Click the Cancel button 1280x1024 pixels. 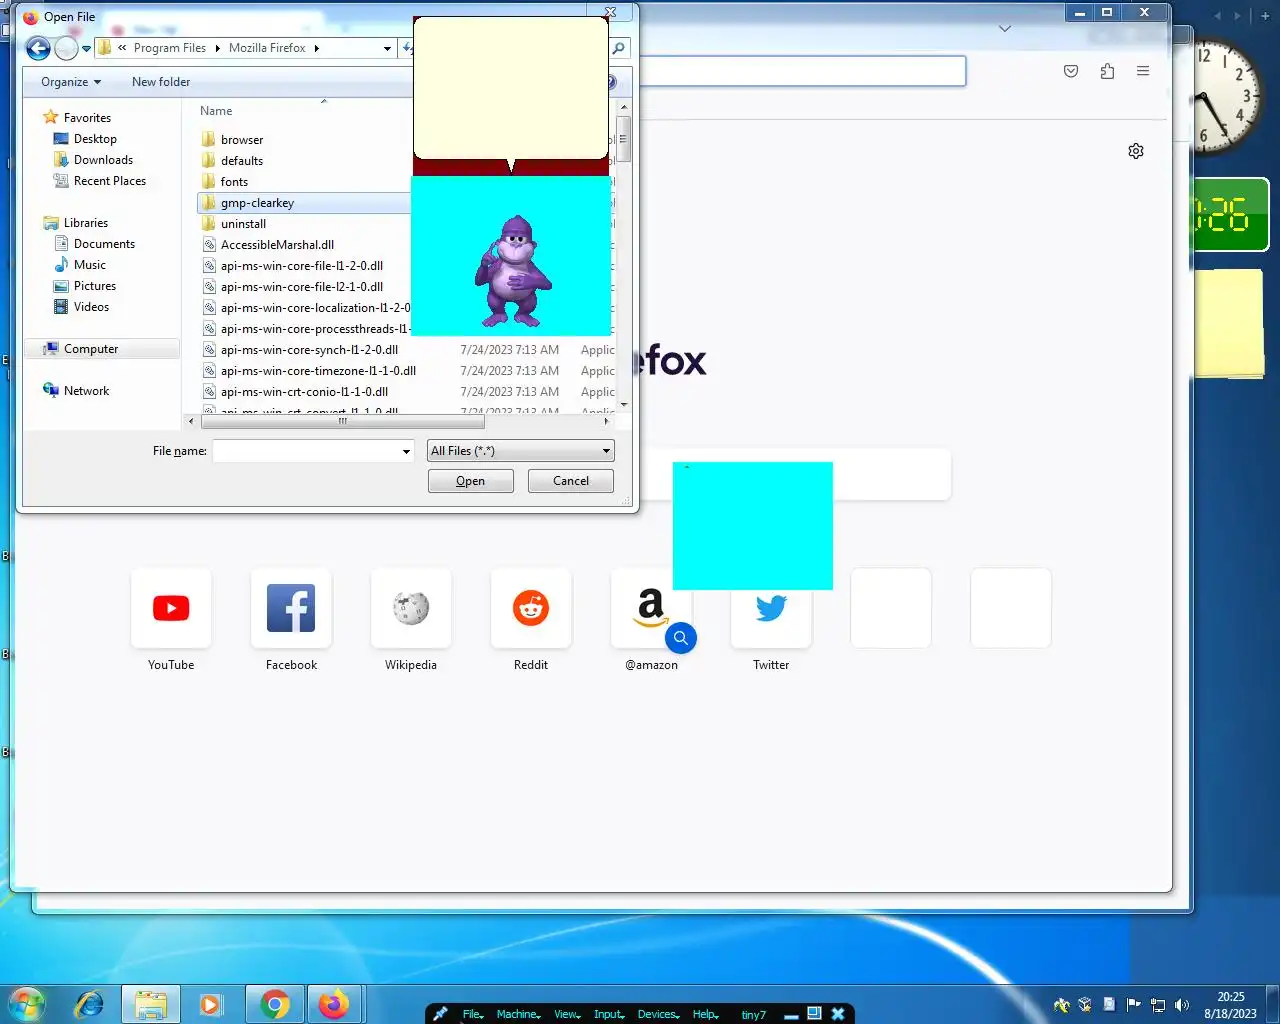point(571,481)
